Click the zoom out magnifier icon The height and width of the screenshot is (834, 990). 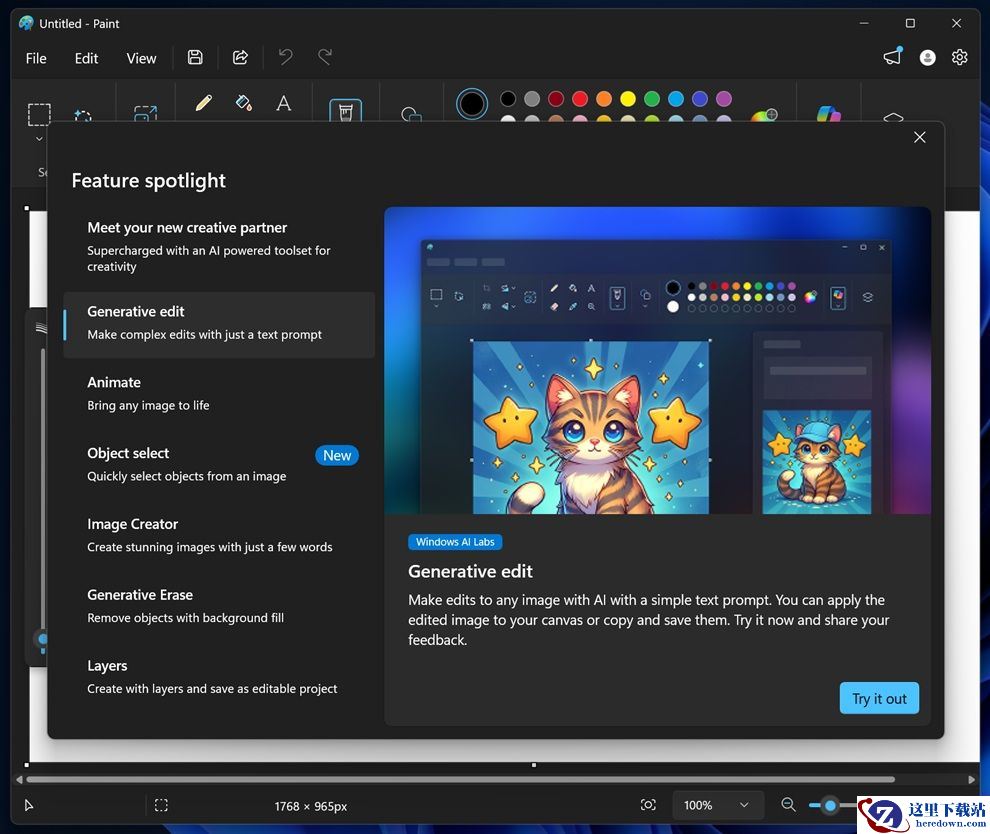788,805
